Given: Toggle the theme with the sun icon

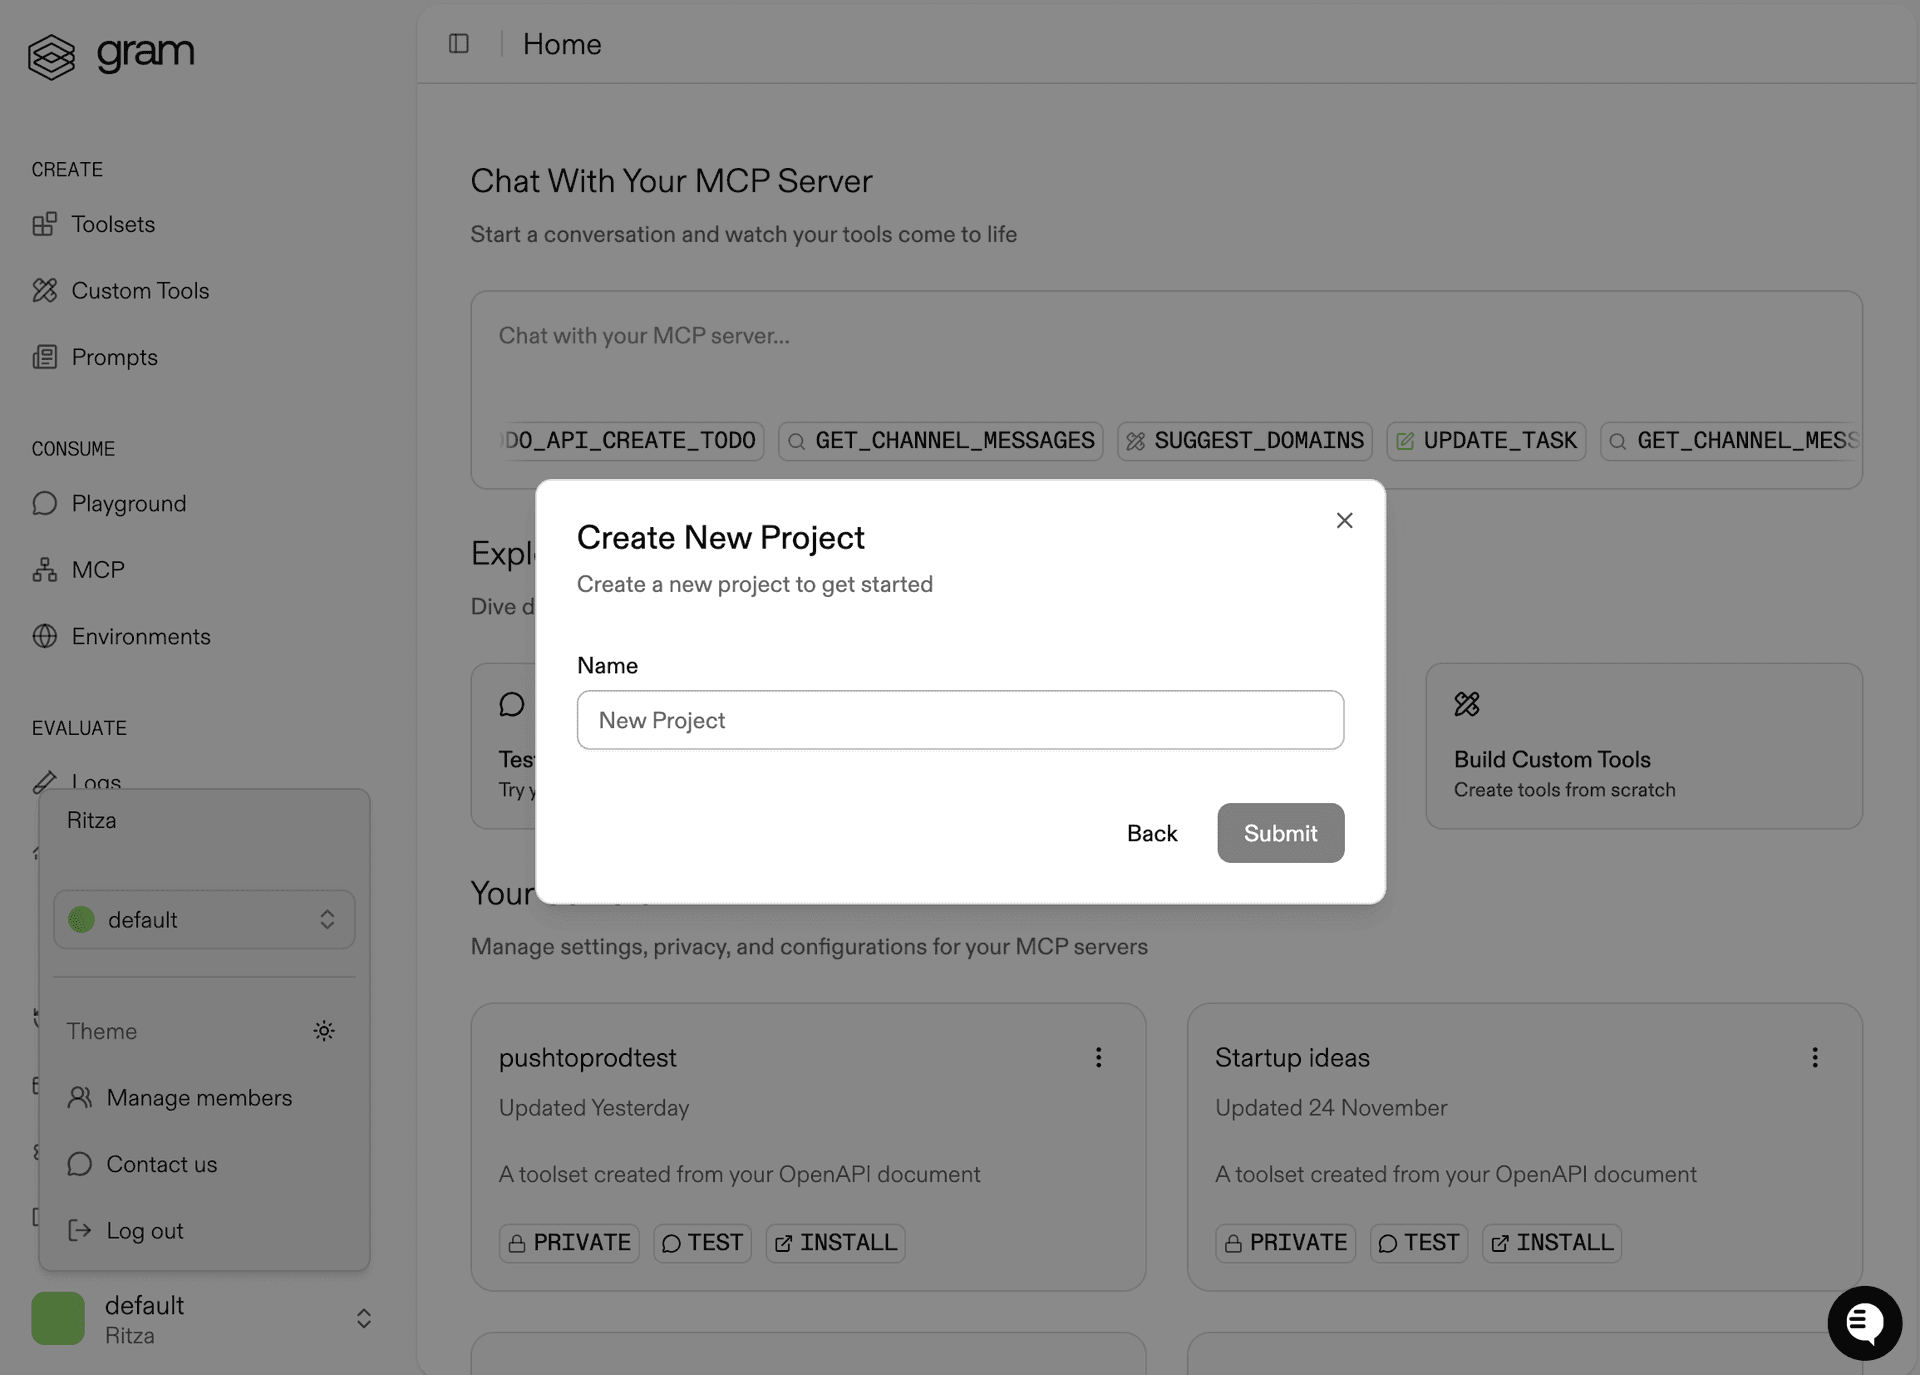Looking at the screenshot, I should pyautogui.click(x=323, y=1031).
